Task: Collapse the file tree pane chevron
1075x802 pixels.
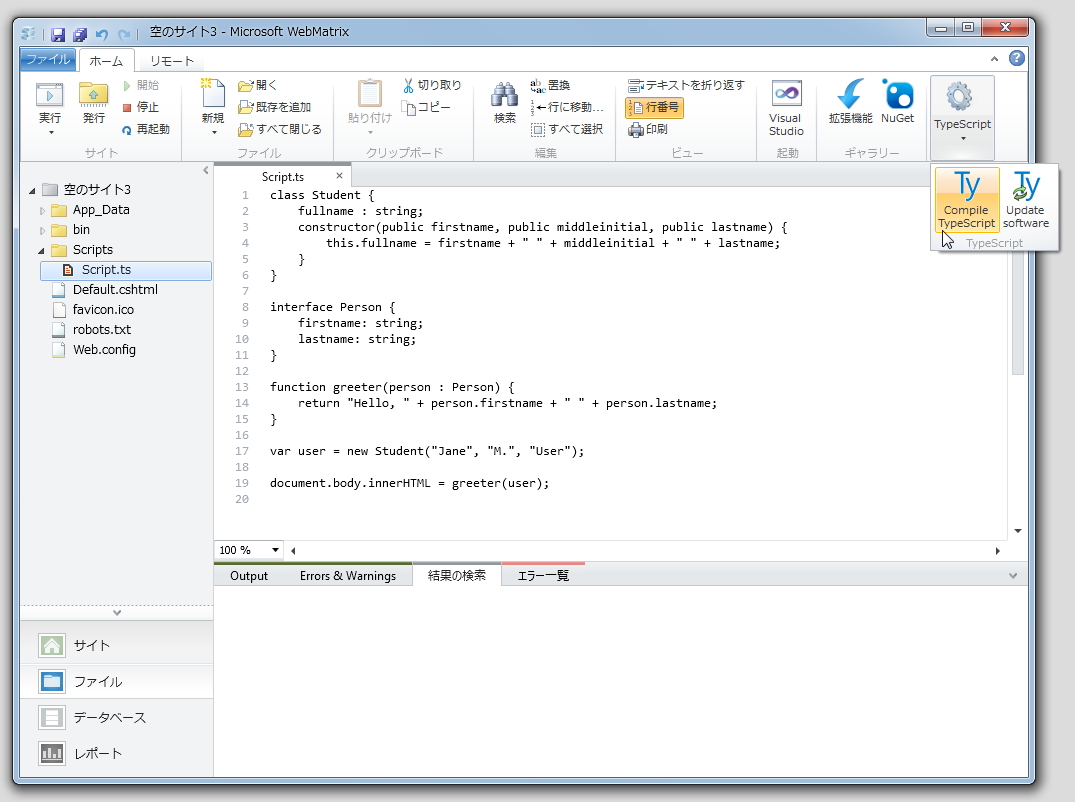Action: tap(205, 170)
